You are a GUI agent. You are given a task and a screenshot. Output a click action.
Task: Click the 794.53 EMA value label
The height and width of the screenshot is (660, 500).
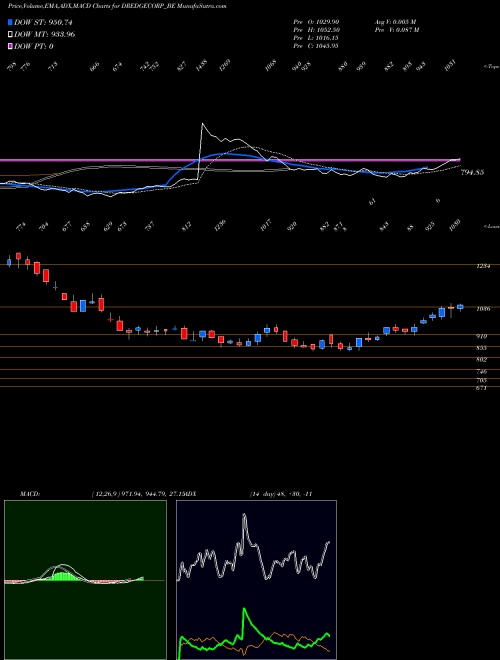pyautogui.click(x=472, y=172)
